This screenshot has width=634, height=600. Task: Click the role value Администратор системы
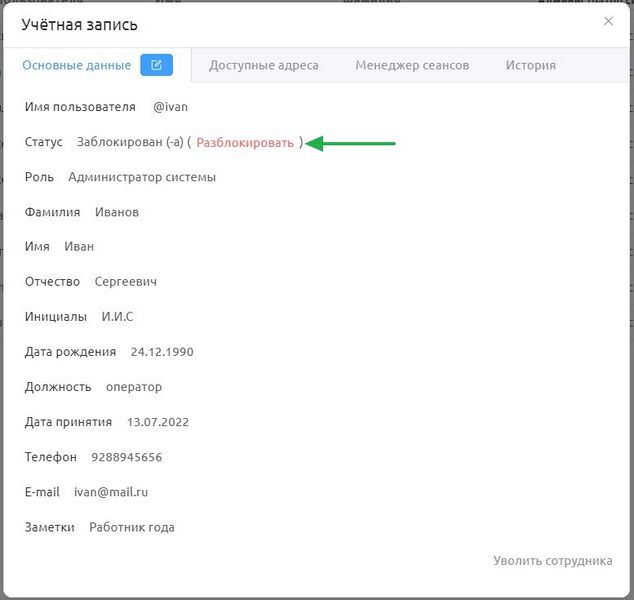[x=142, y=177]
